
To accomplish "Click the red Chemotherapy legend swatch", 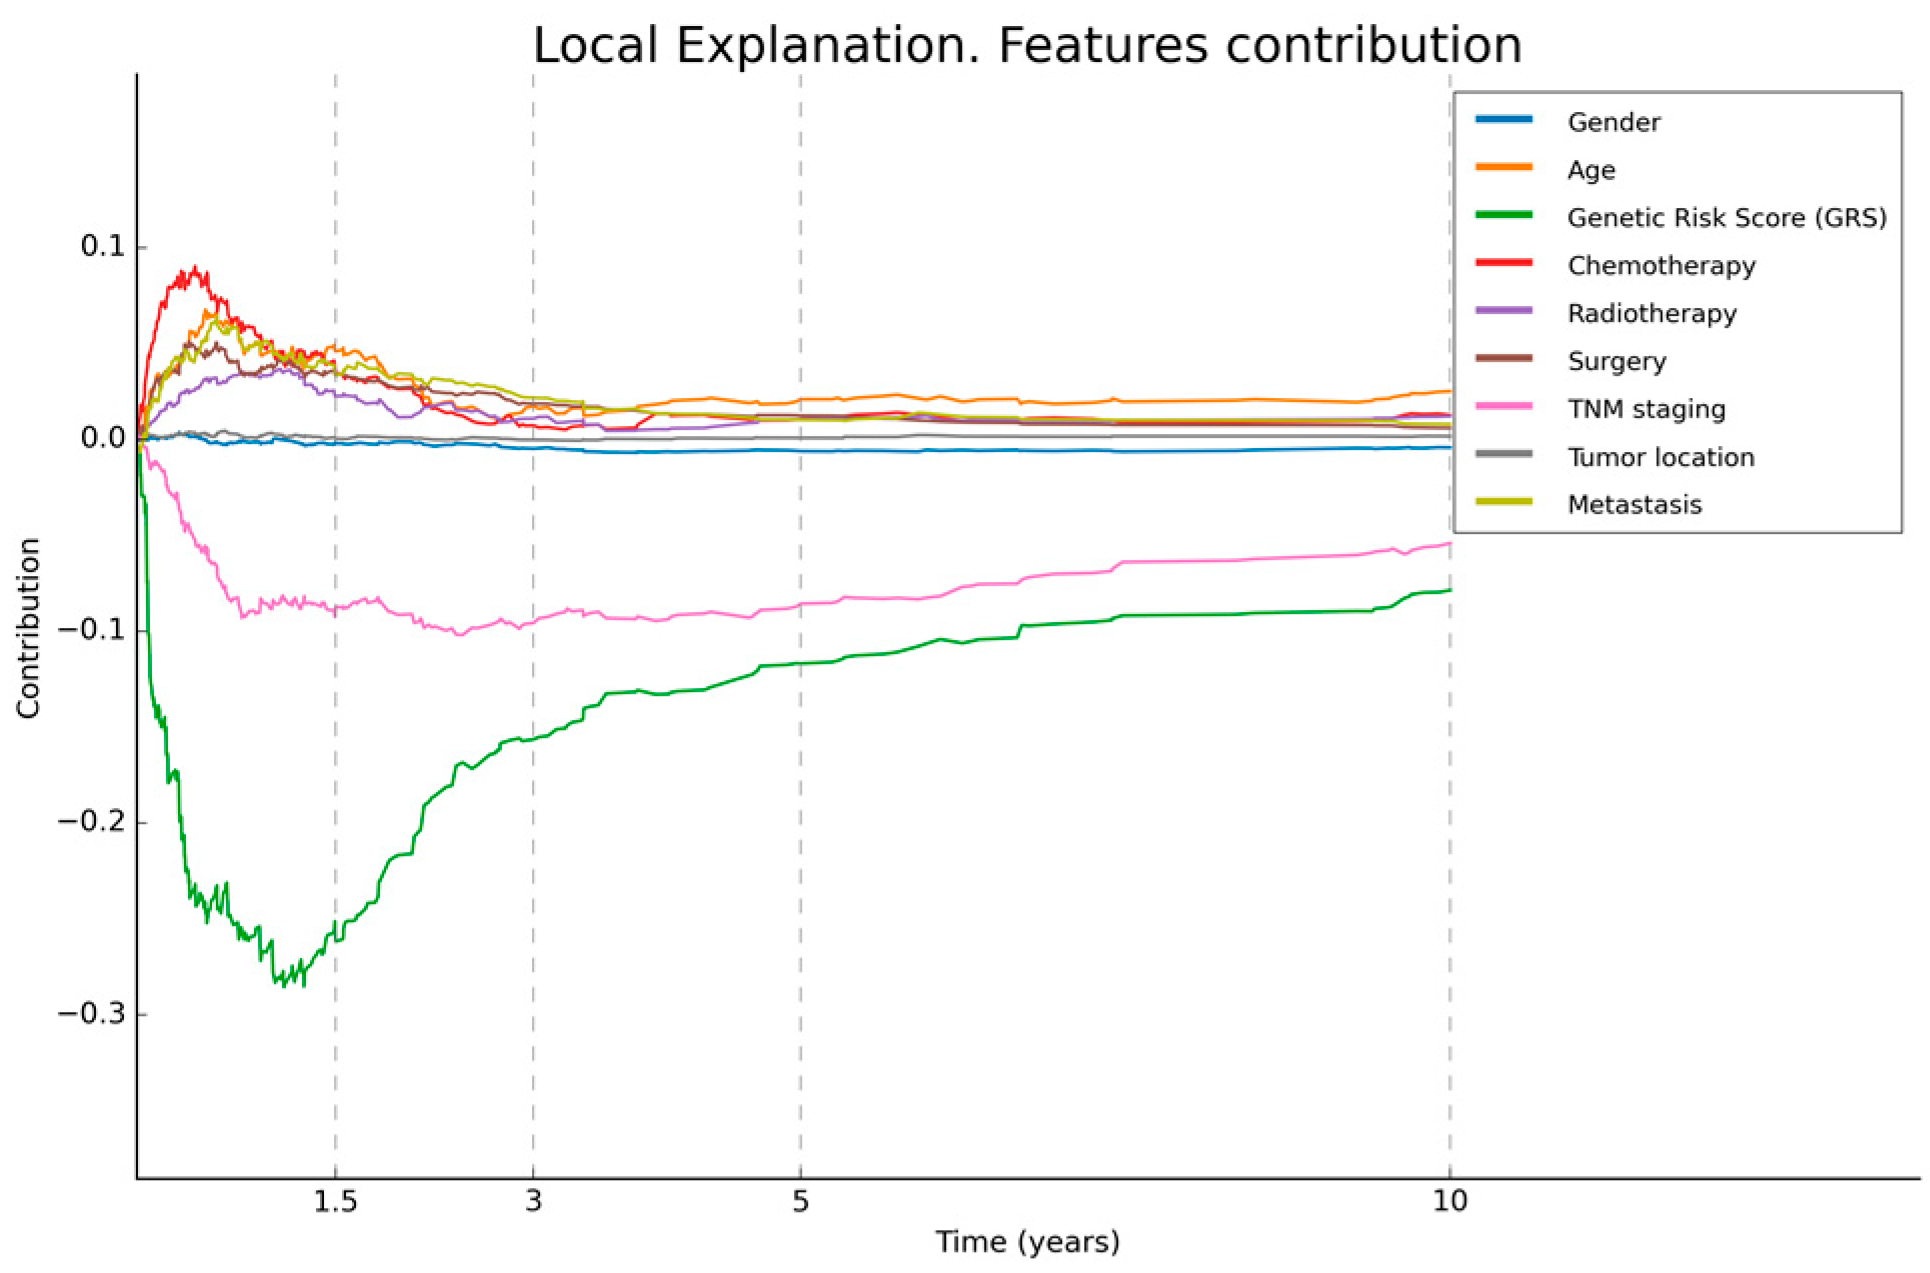I will [x=1503, y=263].
